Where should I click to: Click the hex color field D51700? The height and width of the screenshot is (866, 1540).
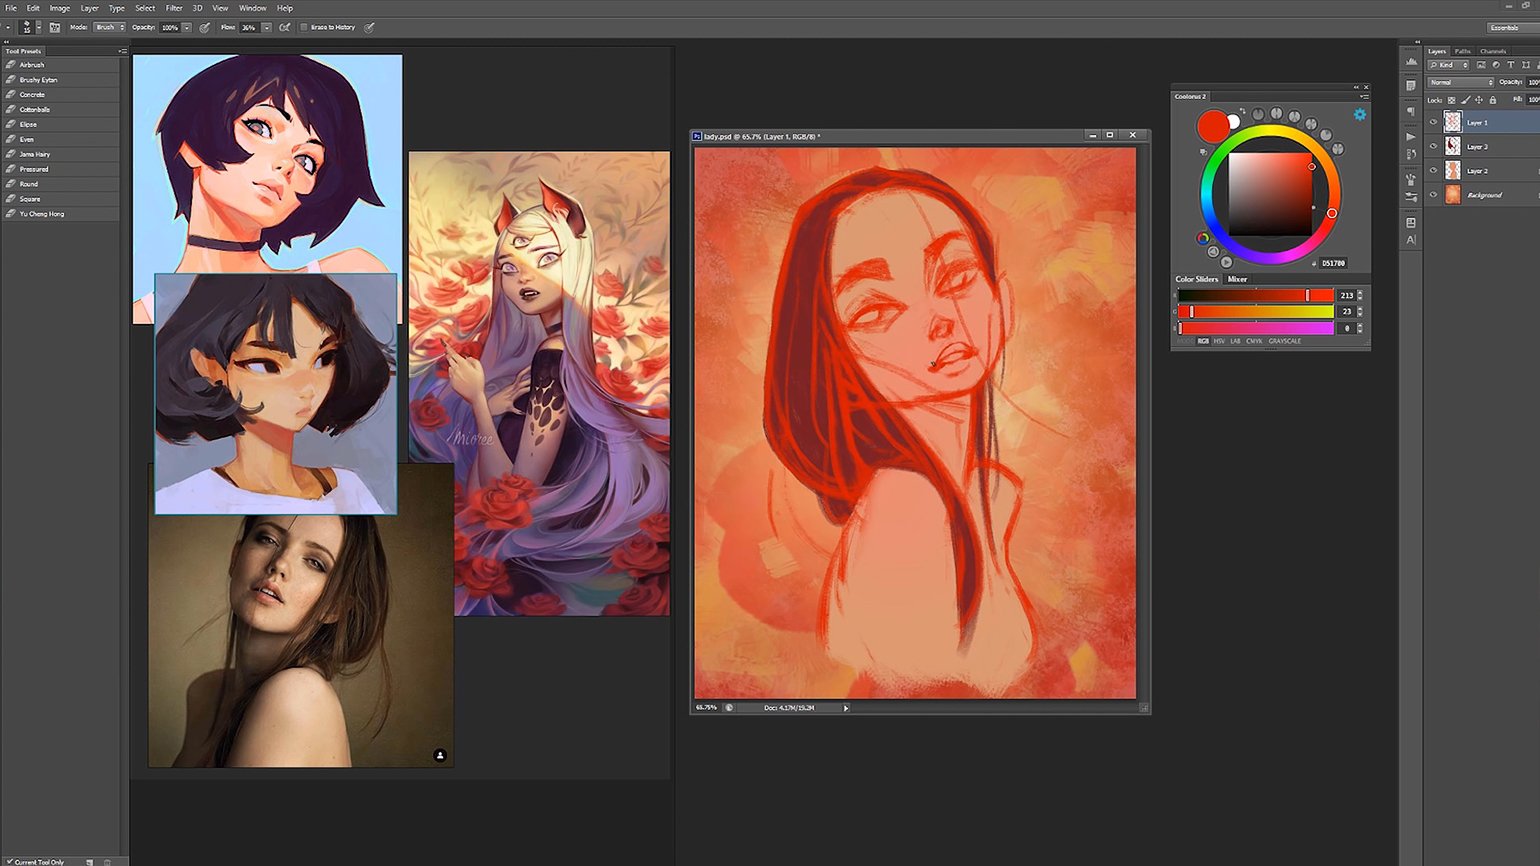(1333, 263)
